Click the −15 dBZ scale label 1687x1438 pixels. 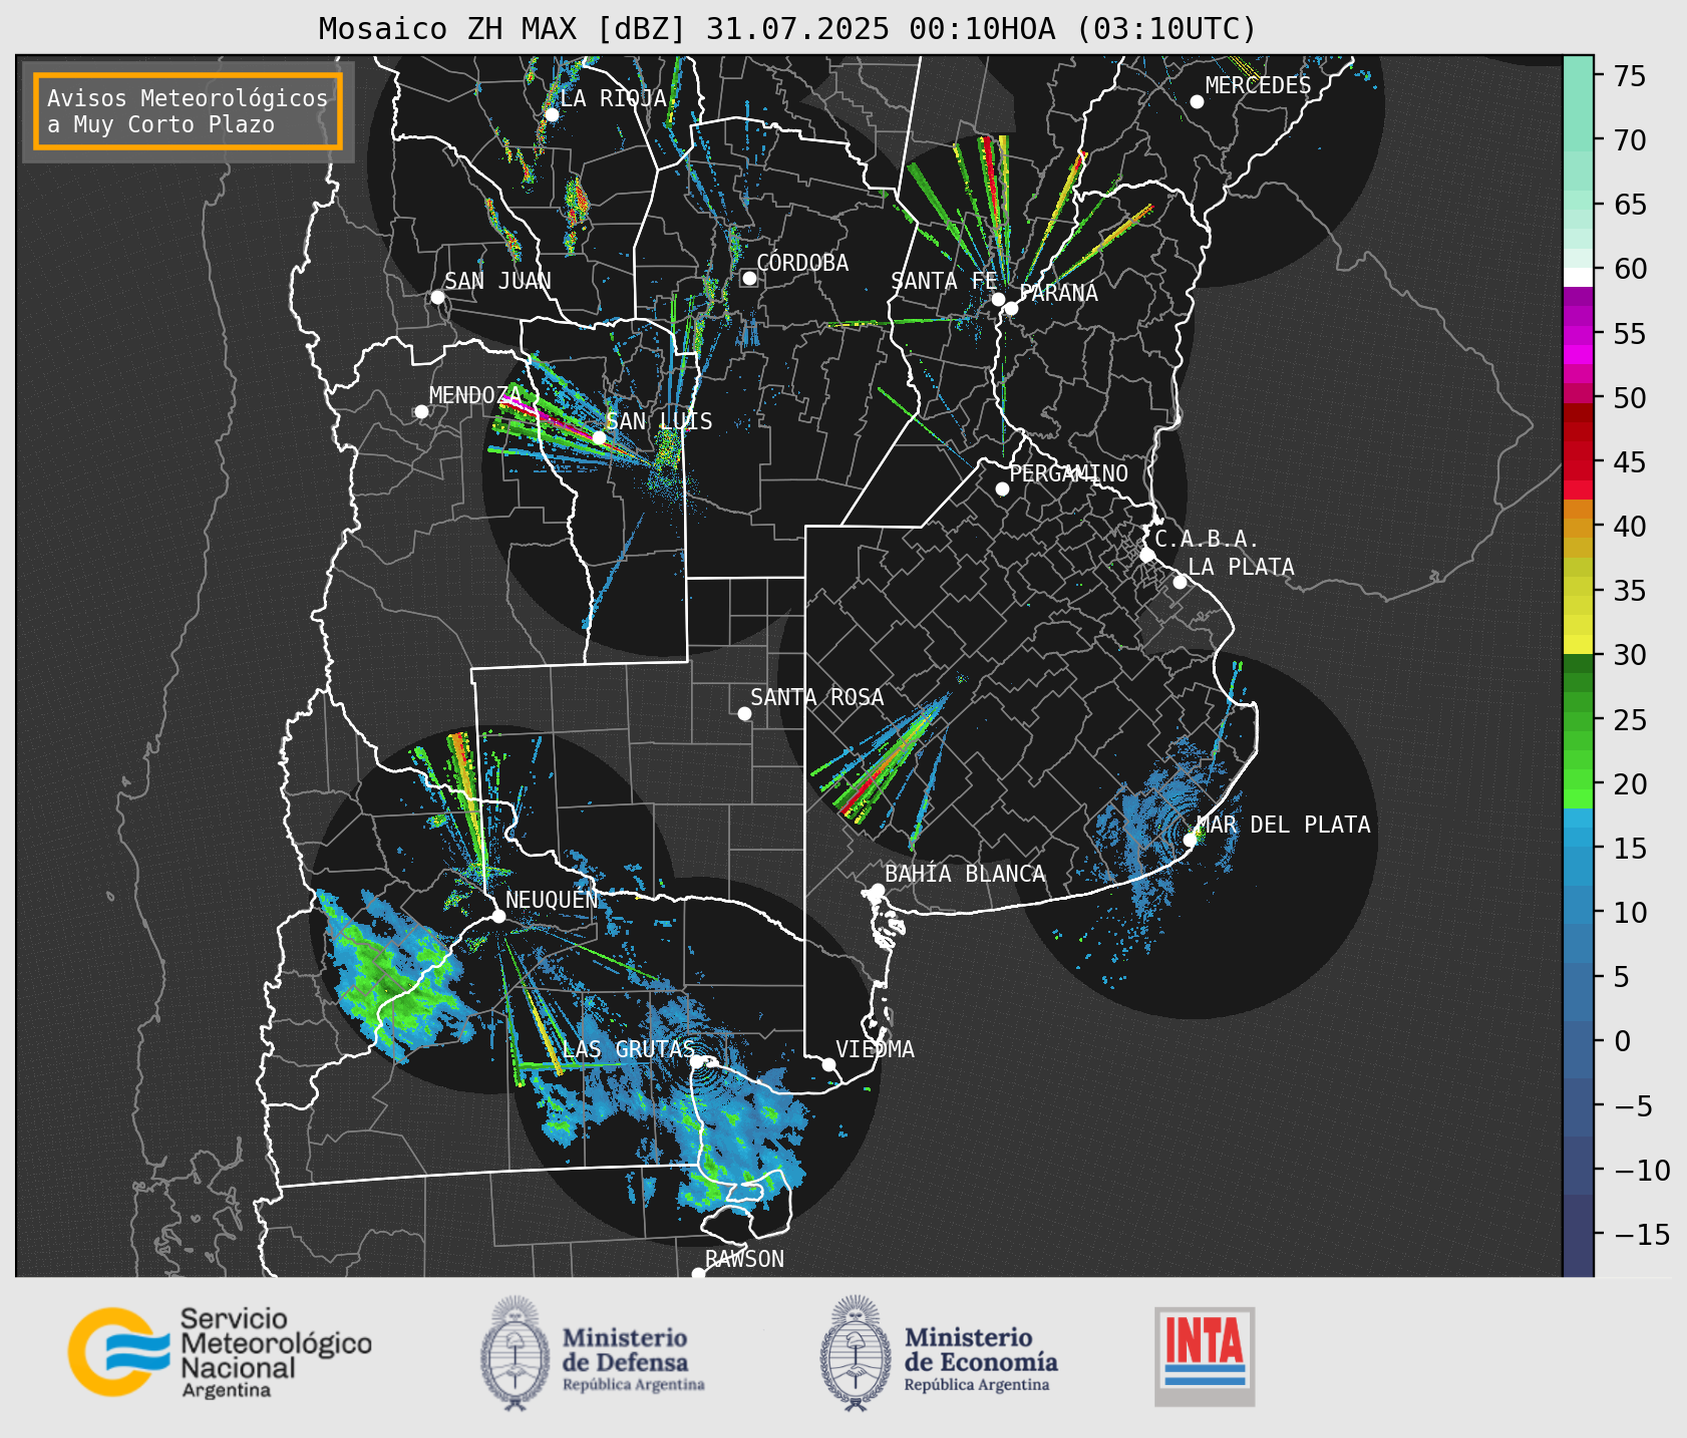point(1641,1234)
